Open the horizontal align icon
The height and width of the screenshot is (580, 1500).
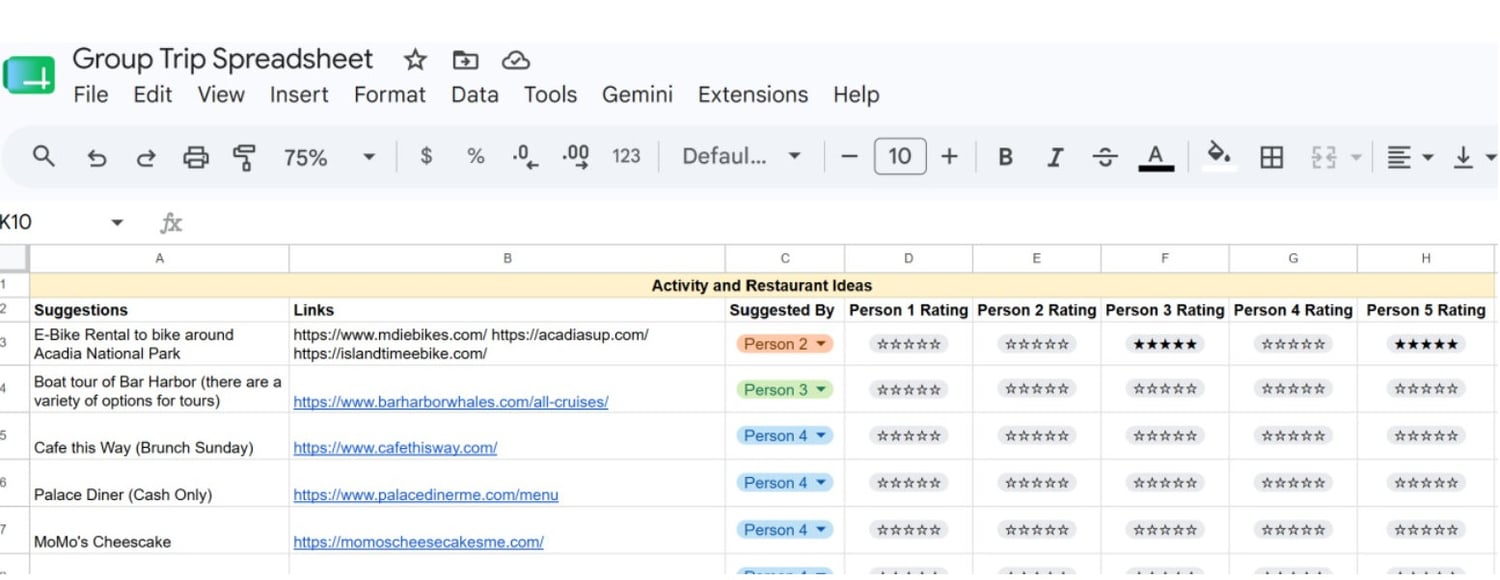point(1399,157)
